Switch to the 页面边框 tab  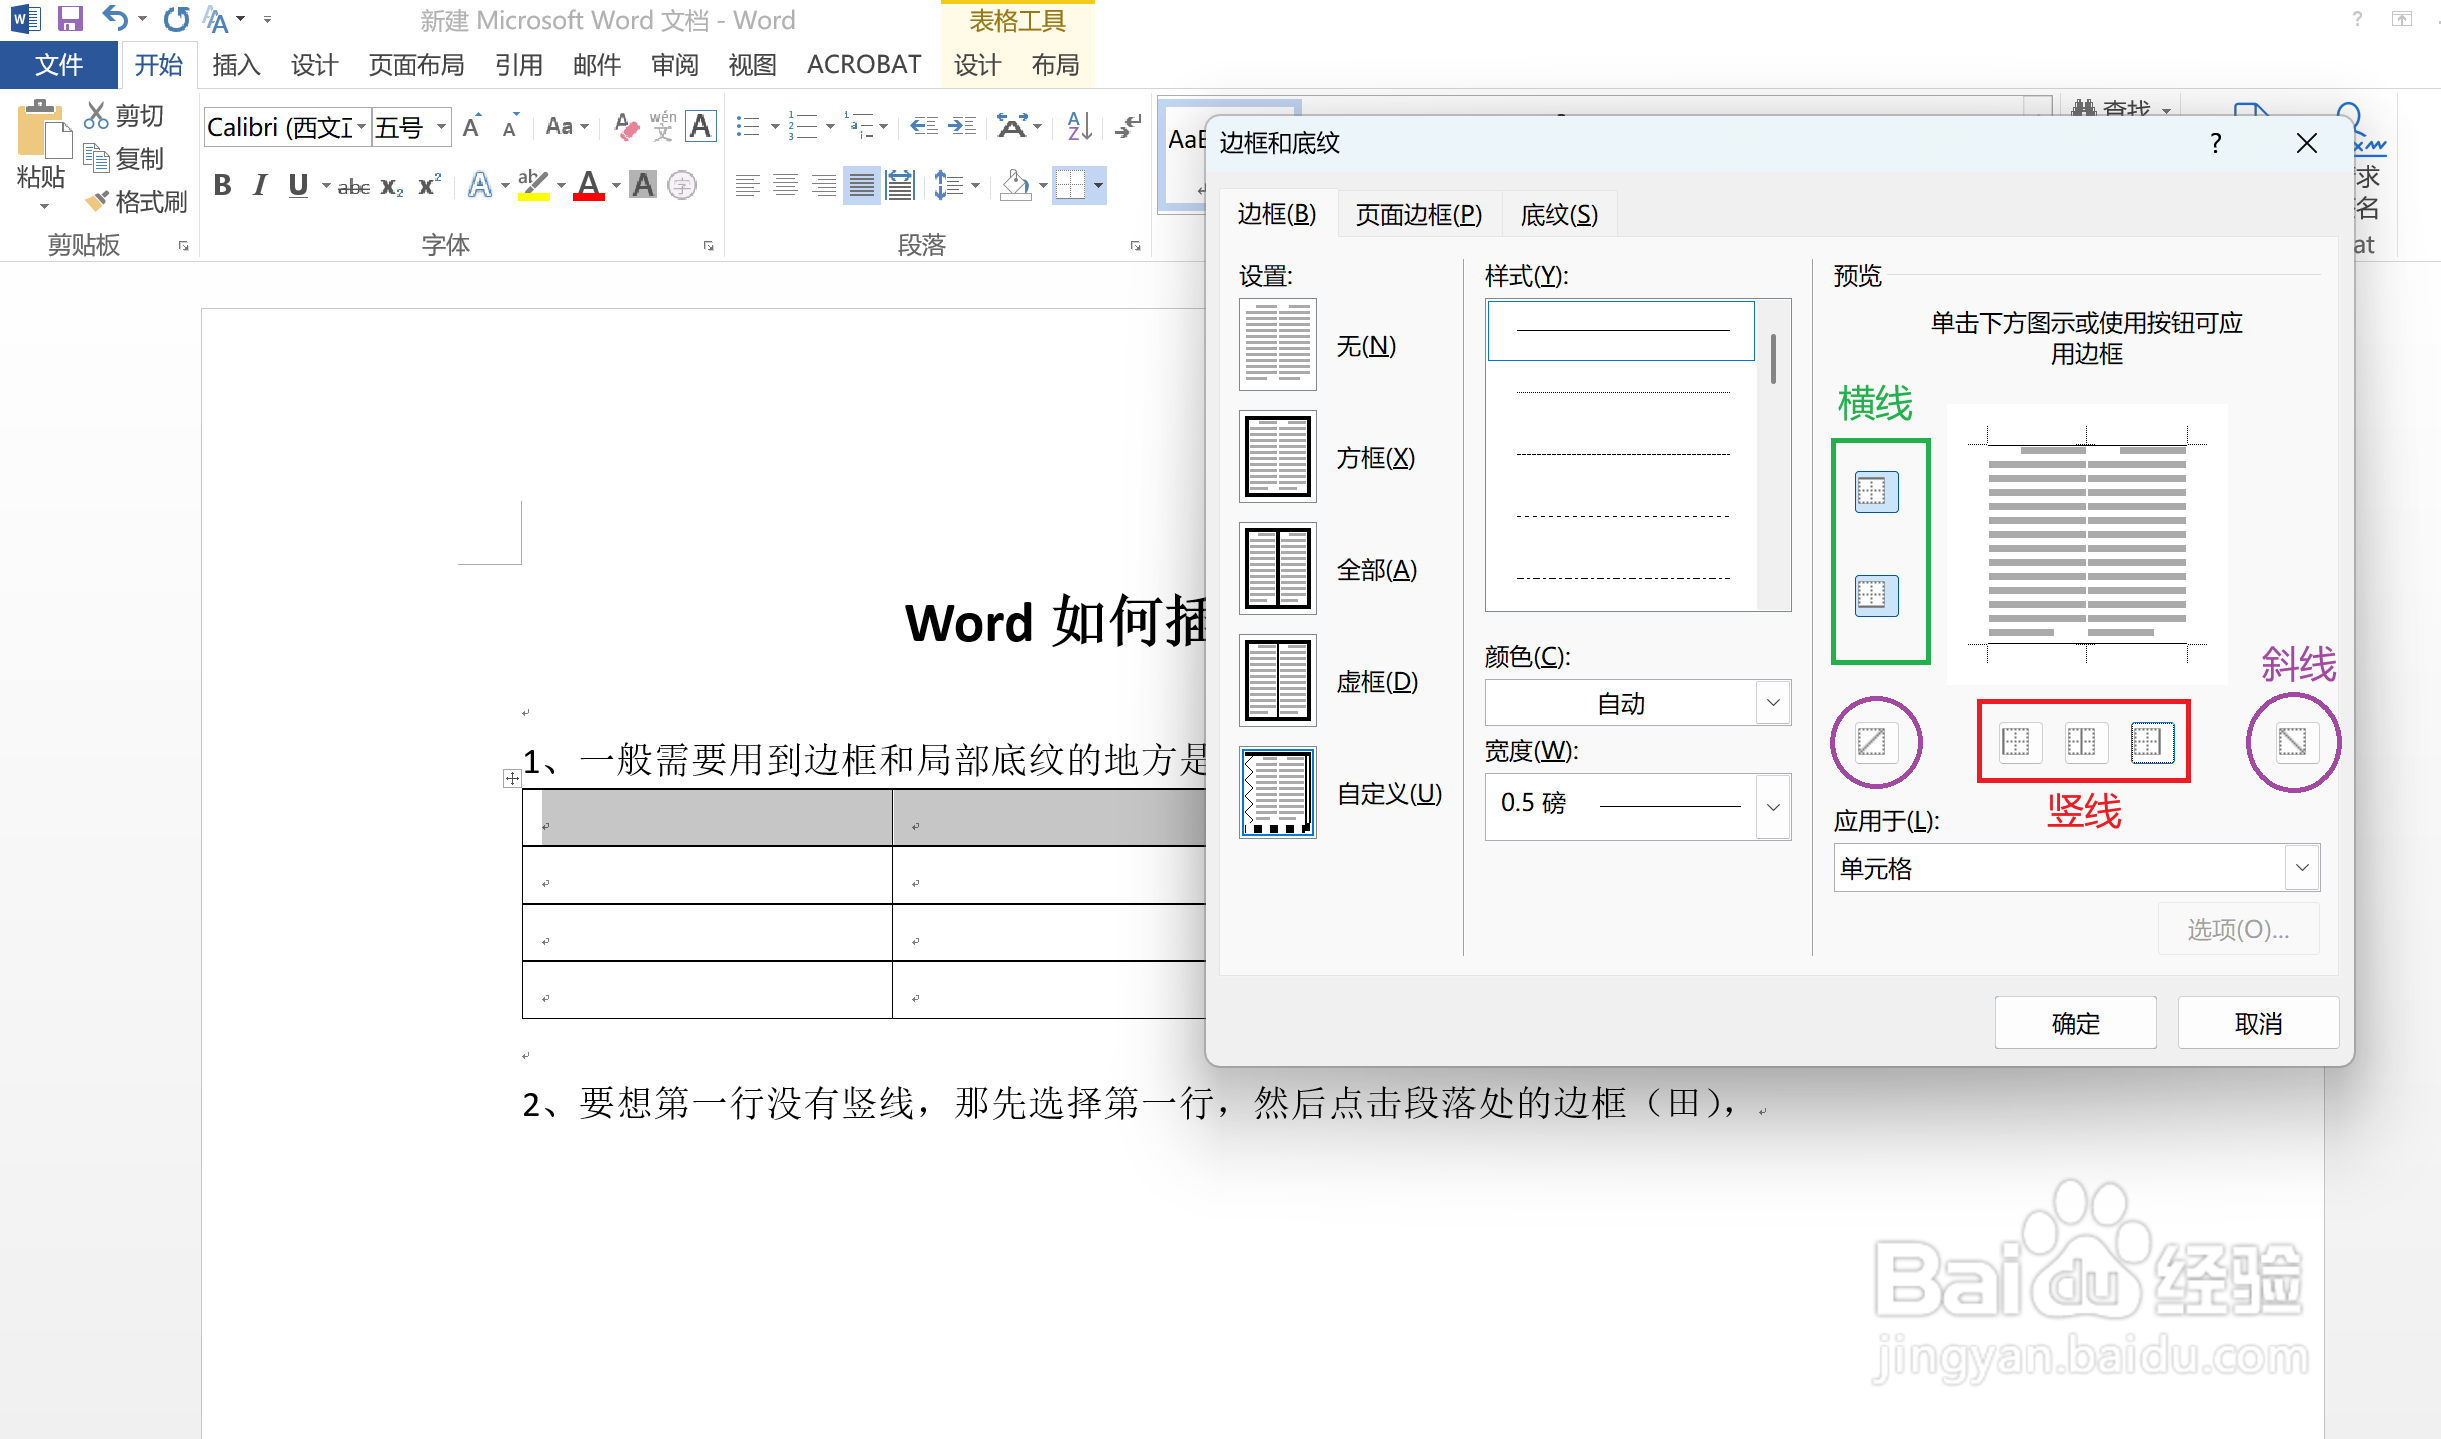point(1417,213)
